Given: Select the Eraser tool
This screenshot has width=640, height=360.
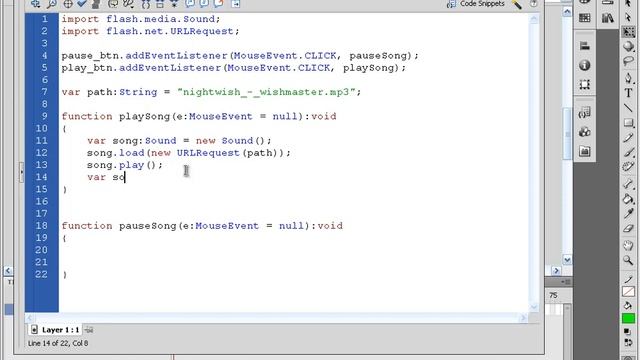Looking at the screenshot, I should tap(628, 229).
